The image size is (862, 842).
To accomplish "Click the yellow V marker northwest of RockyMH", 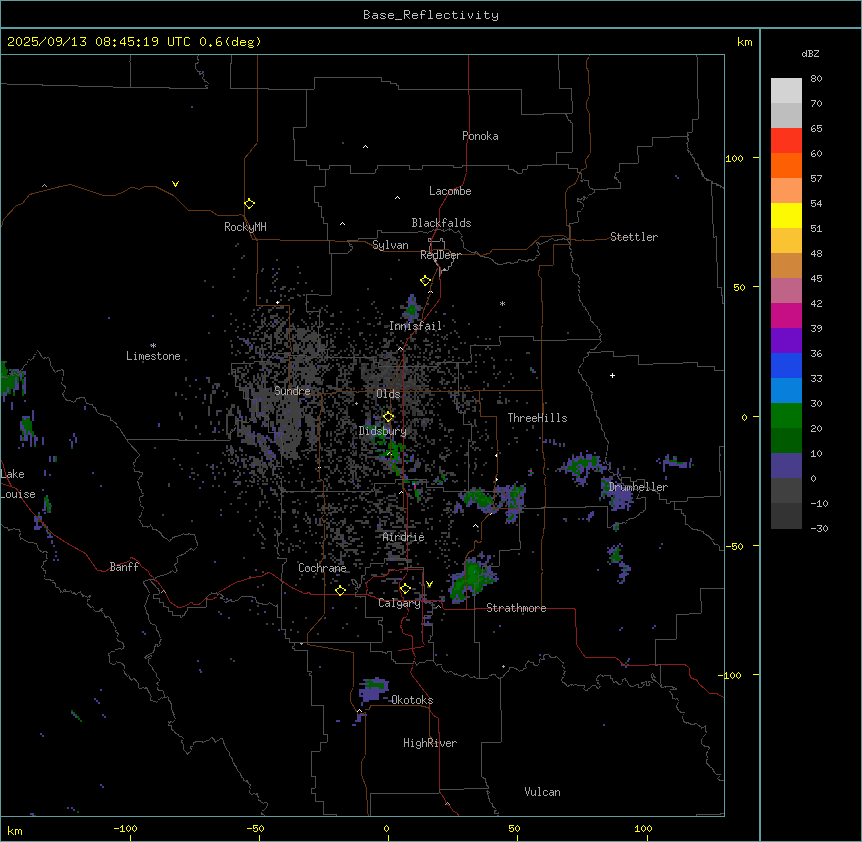I will coord(175,184).
